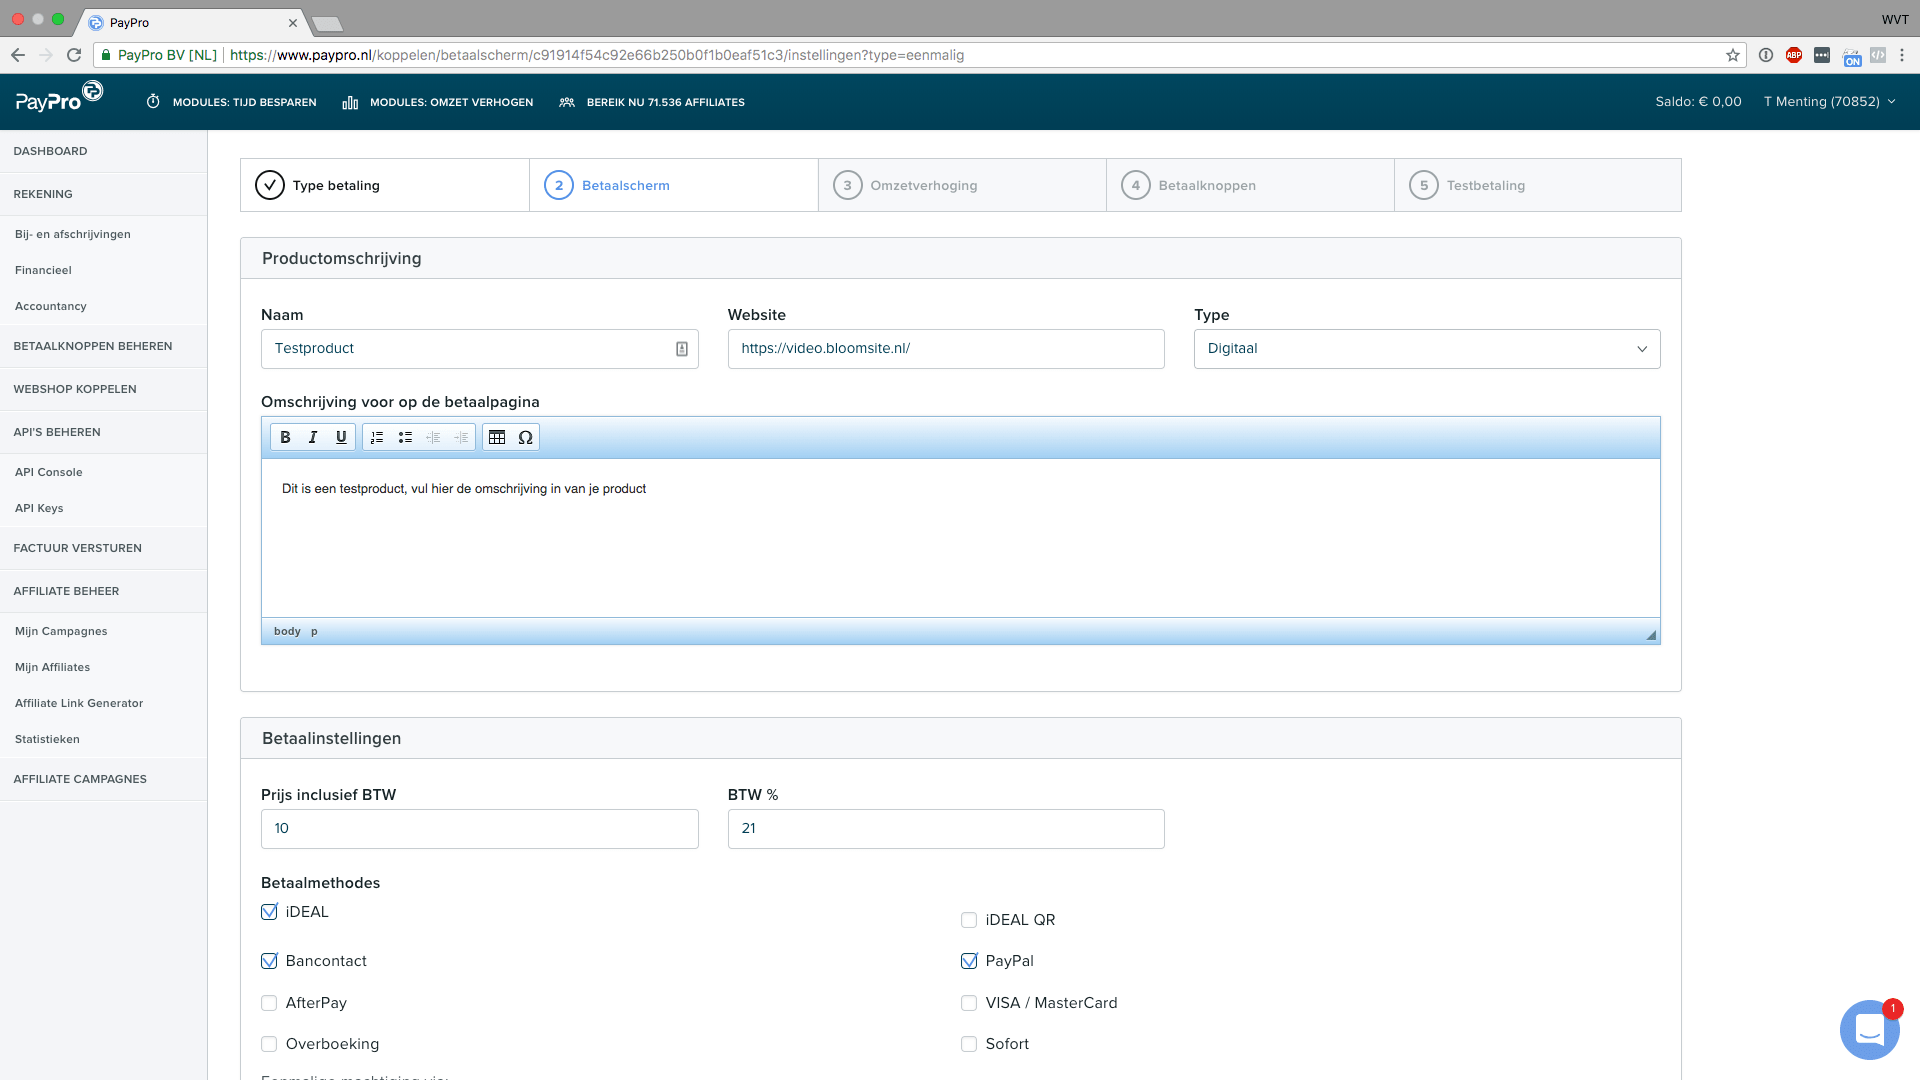This screenshot has width=1920, height=1080.
Task: Click the PayPro logo
Action: pyautogui.click(x=59, y=98)
